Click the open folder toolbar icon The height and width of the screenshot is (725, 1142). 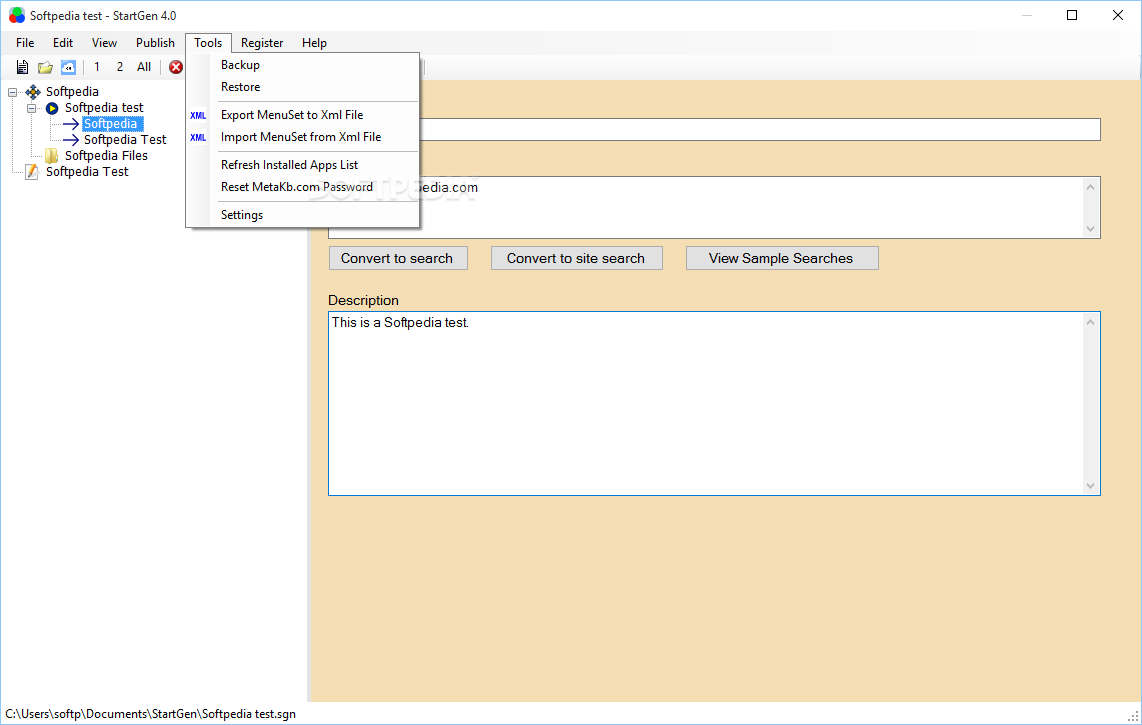coord(45,67)
